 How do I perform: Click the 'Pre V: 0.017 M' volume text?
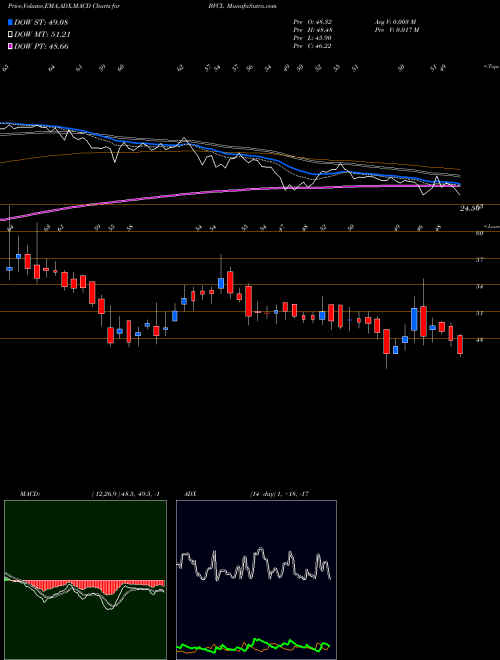coord(398,30)
